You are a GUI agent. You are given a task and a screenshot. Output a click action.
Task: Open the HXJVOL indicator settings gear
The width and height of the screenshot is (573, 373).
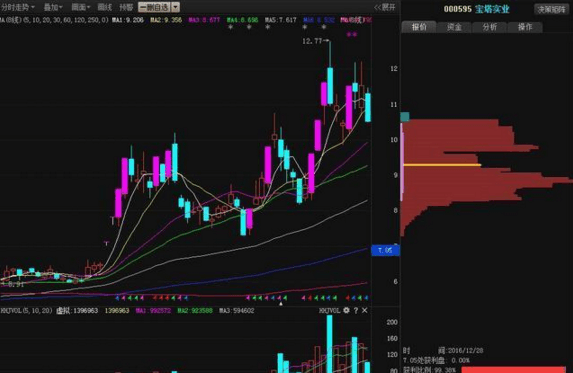346,310
